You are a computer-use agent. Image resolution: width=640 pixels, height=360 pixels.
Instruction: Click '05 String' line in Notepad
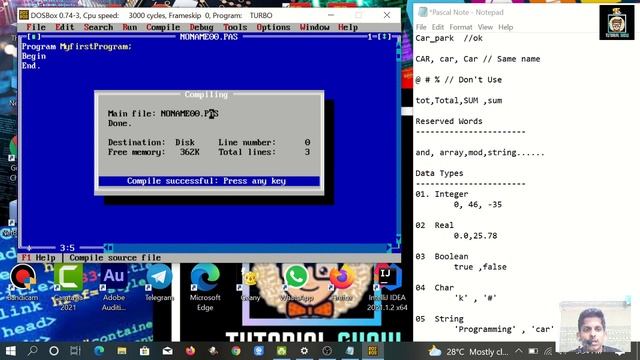tap(439, 318)
